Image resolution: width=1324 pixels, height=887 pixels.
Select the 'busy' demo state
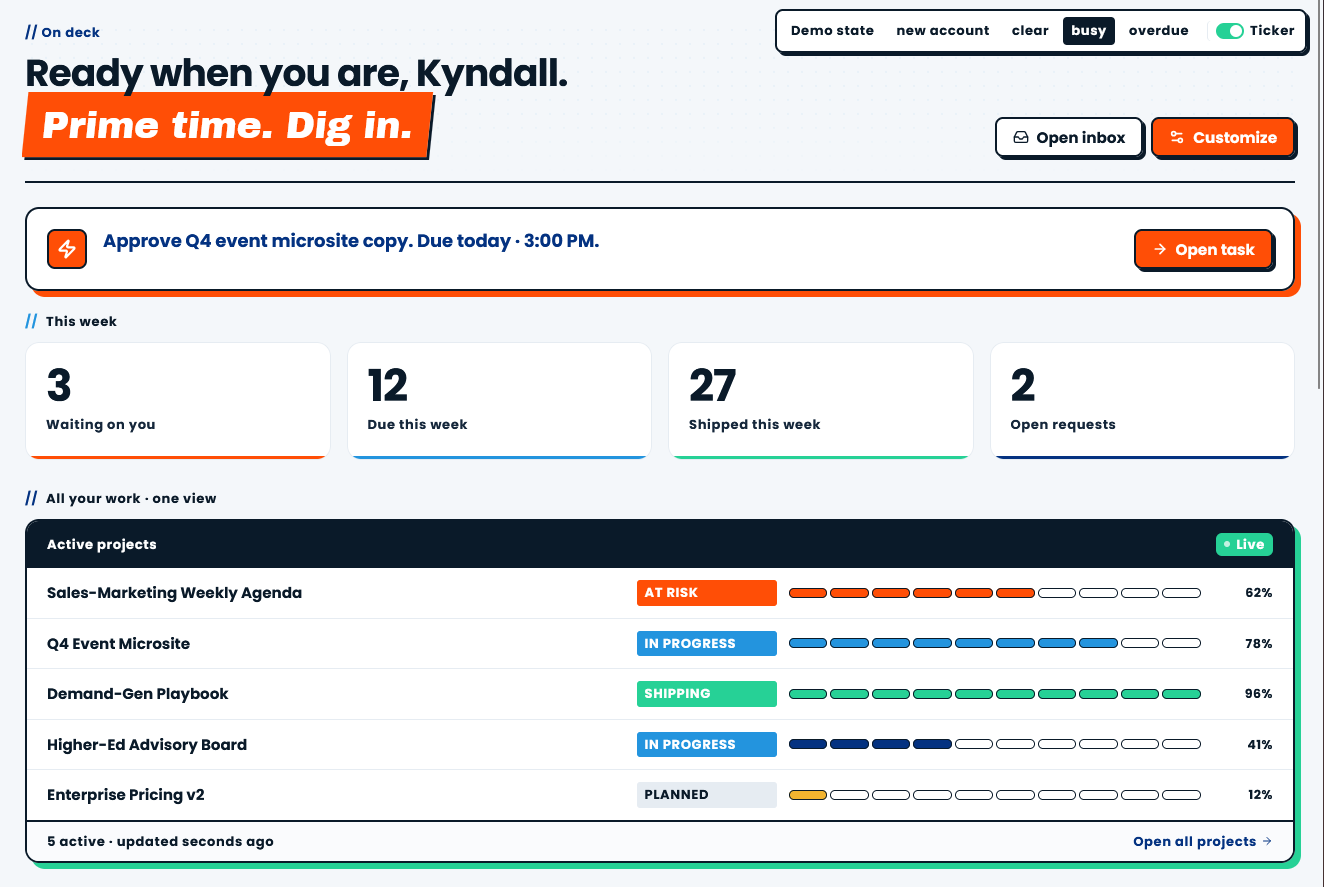pos(1088,31)
